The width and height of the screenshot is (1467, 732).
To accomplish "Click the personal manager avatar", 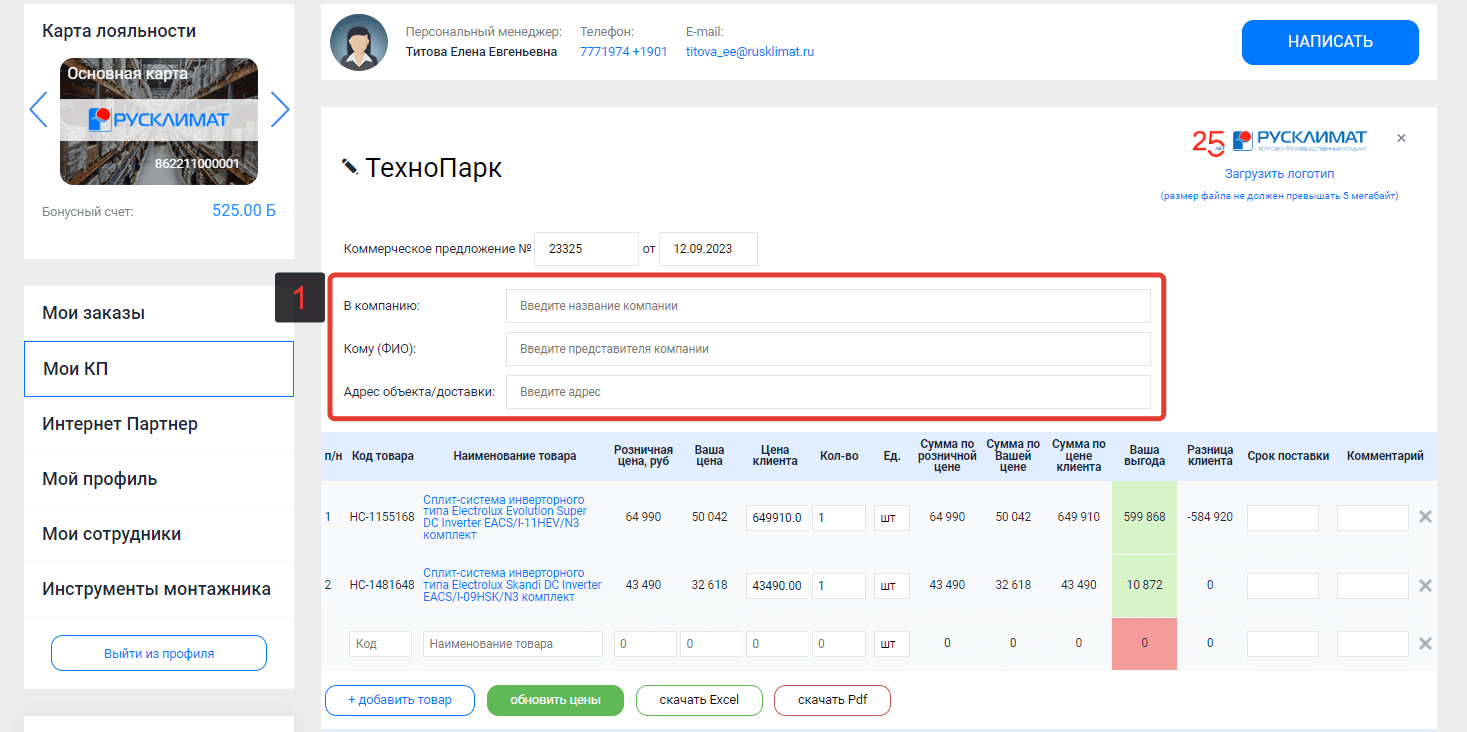I will (359, 42).
